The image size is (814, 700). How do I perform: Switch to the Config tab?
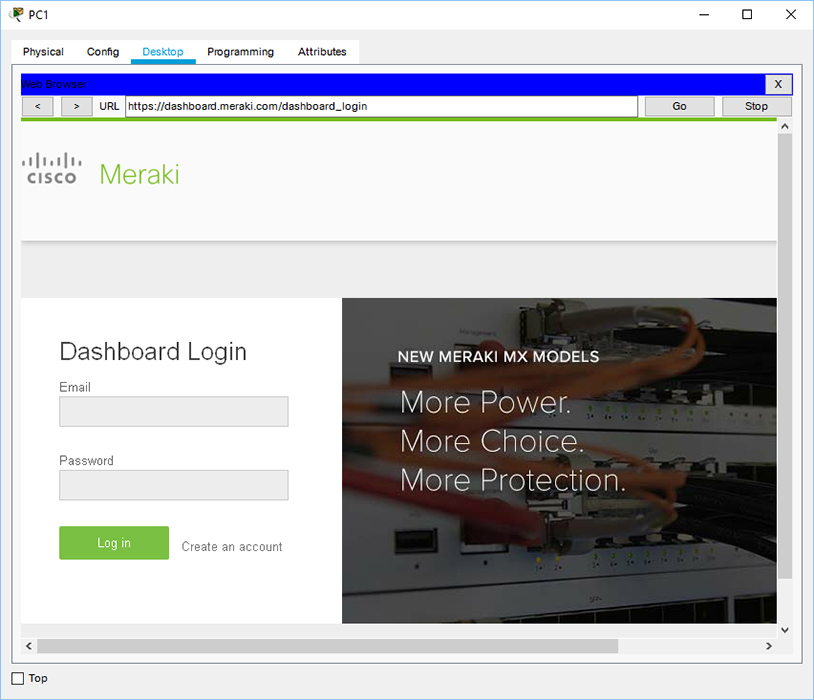[x=103, y=52]
